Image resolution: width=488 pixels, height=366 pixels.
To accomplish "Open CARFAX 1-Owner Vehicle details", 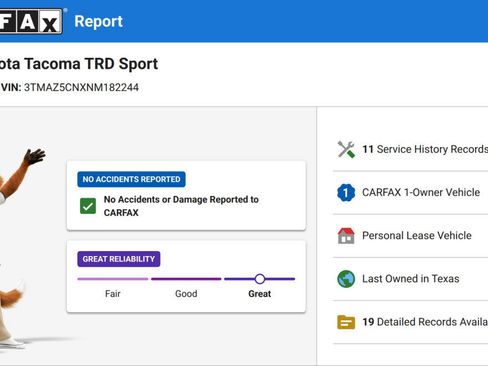I will (x=411, y=193).
